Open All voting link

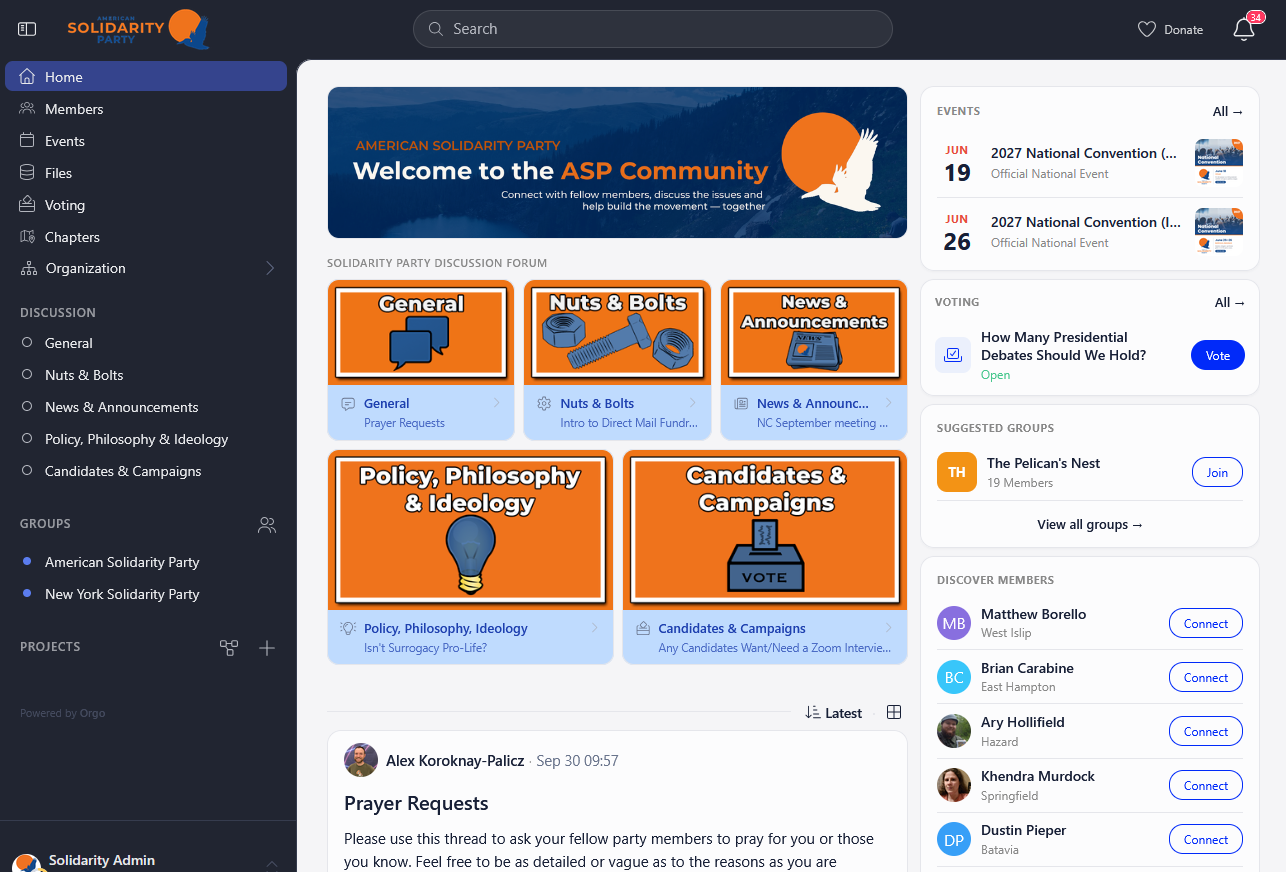point(1230,303)
